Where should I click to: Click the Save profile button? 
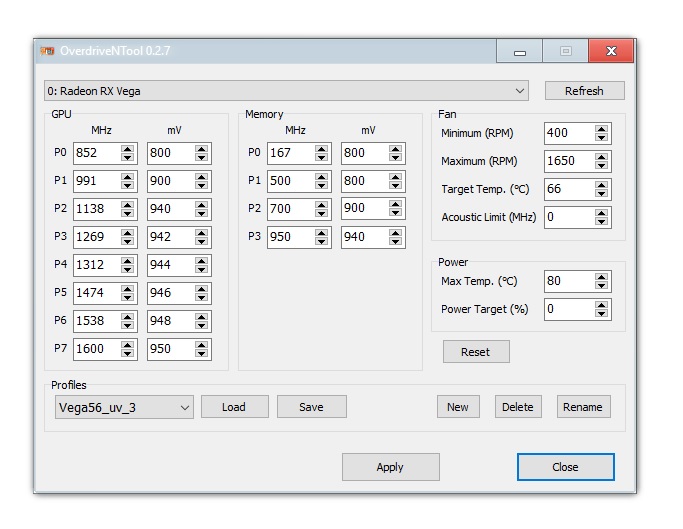[x=312, y=407]
